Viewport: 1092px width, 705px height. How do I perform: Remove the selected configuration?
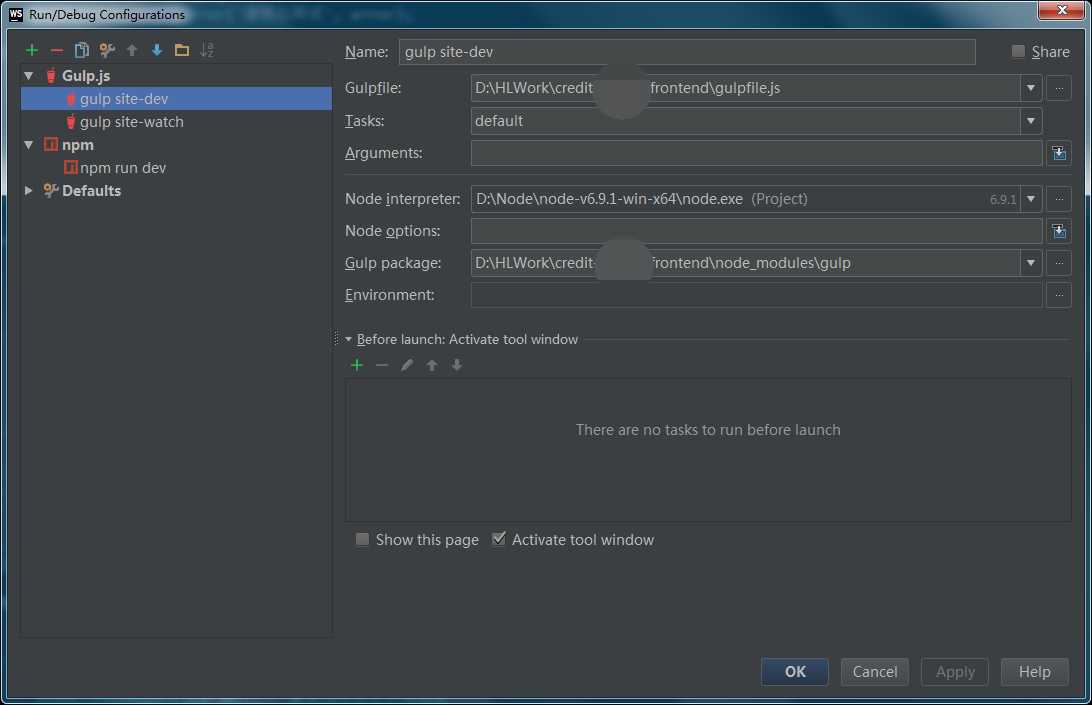click(56, 50)
